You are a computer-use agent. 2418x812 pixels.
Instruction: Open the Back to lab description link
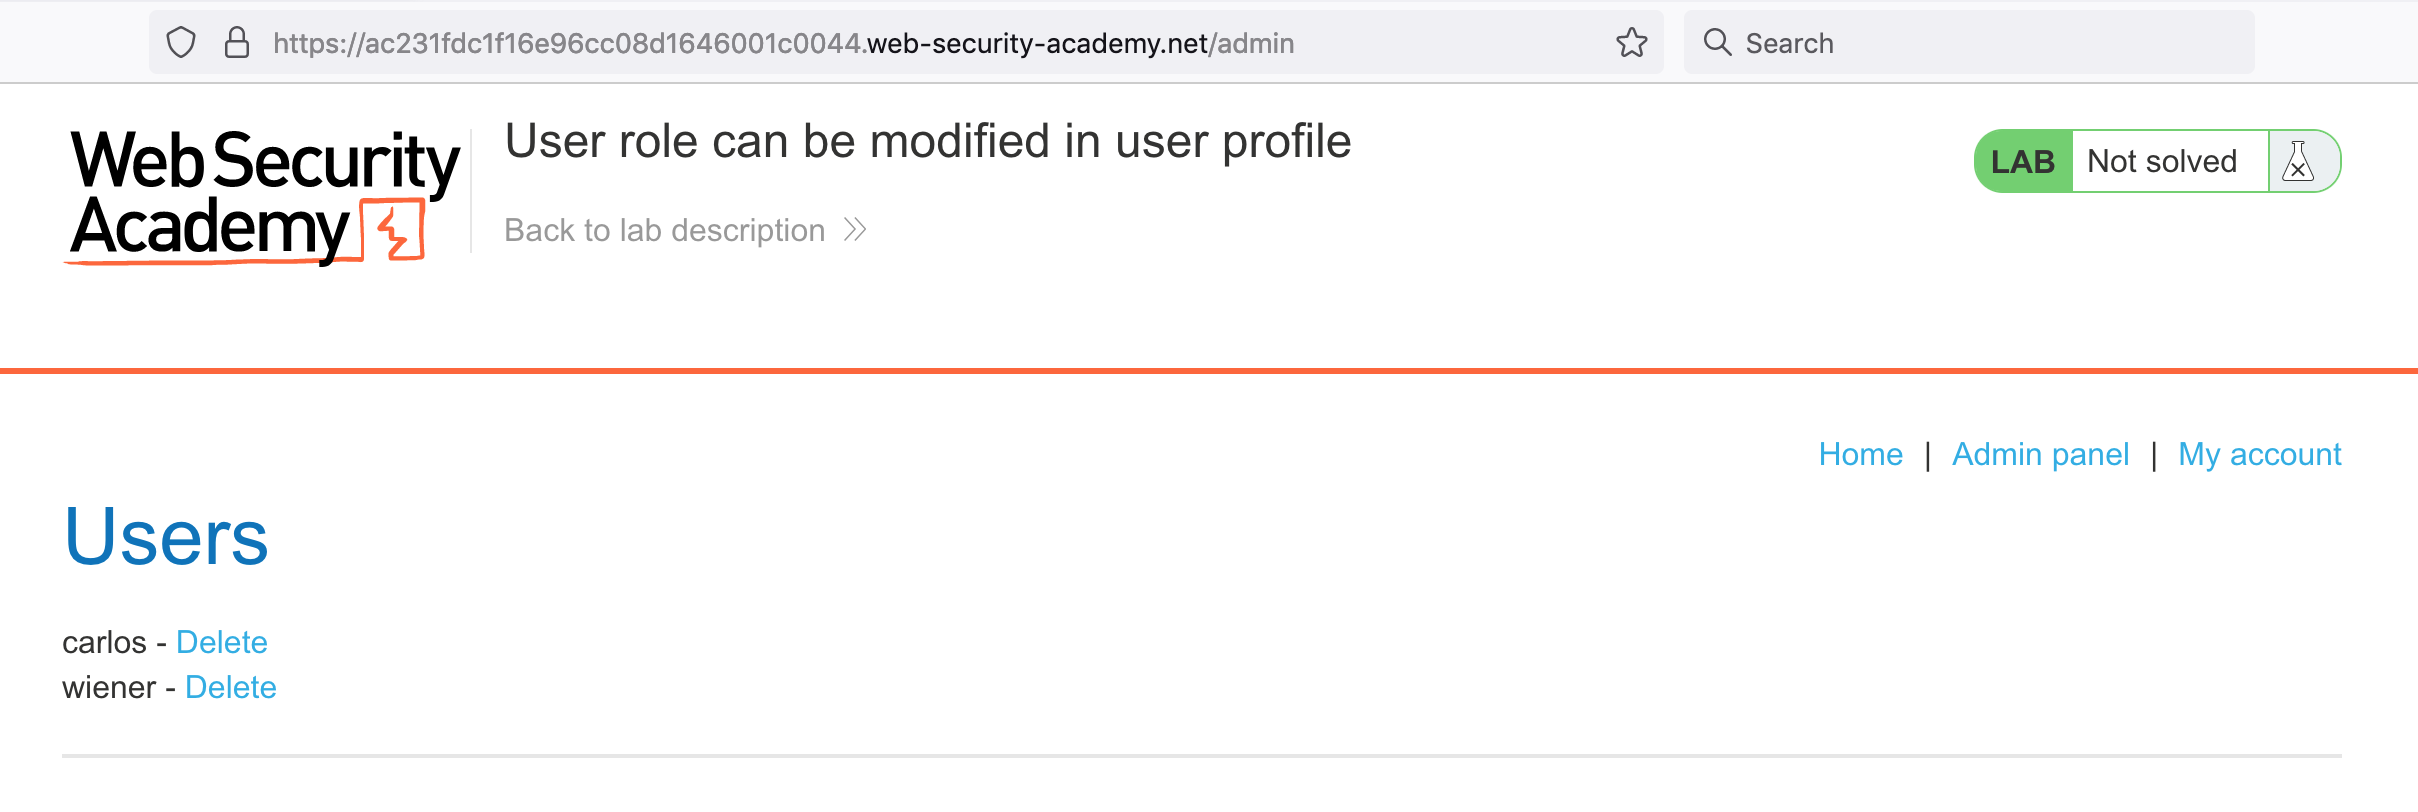click(x=665, y=230)
